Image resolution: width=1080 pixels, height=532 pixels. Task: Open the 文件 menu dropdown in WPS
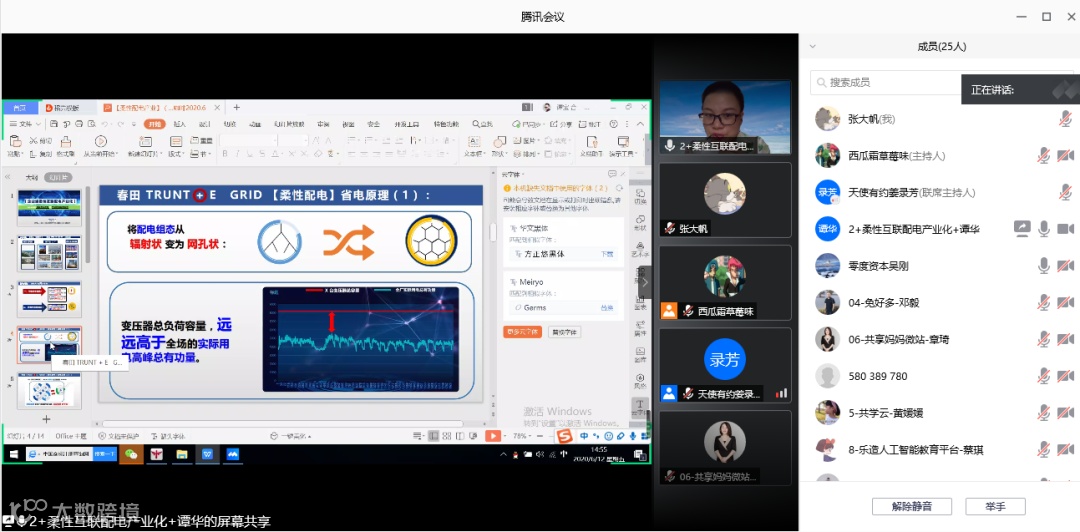25,124
